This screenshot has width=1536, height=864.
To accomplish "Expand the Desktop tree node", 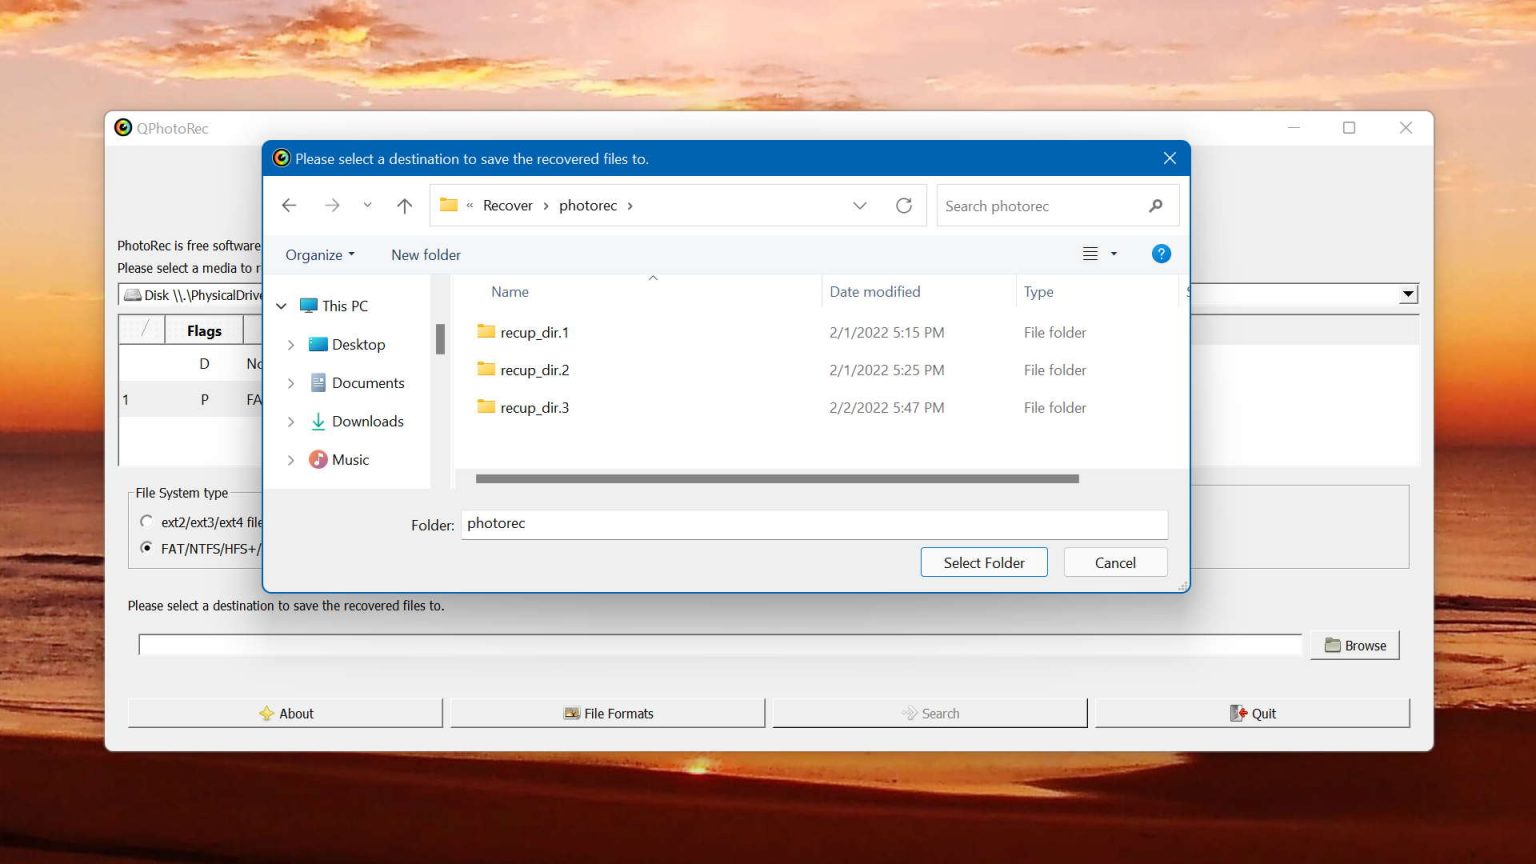I will pos(291,345).
